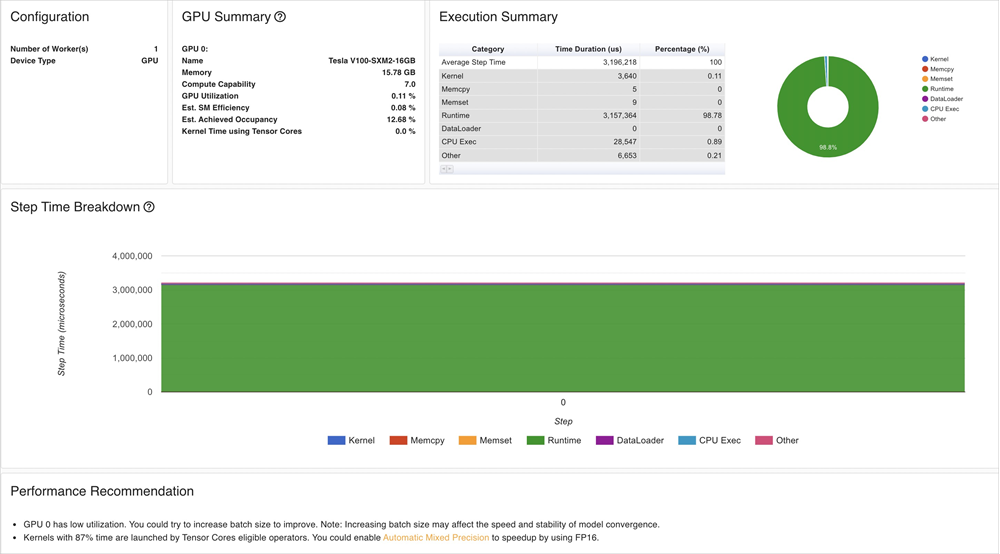Click the Kernel dot in donut chart legend

(x=925, y=59)
